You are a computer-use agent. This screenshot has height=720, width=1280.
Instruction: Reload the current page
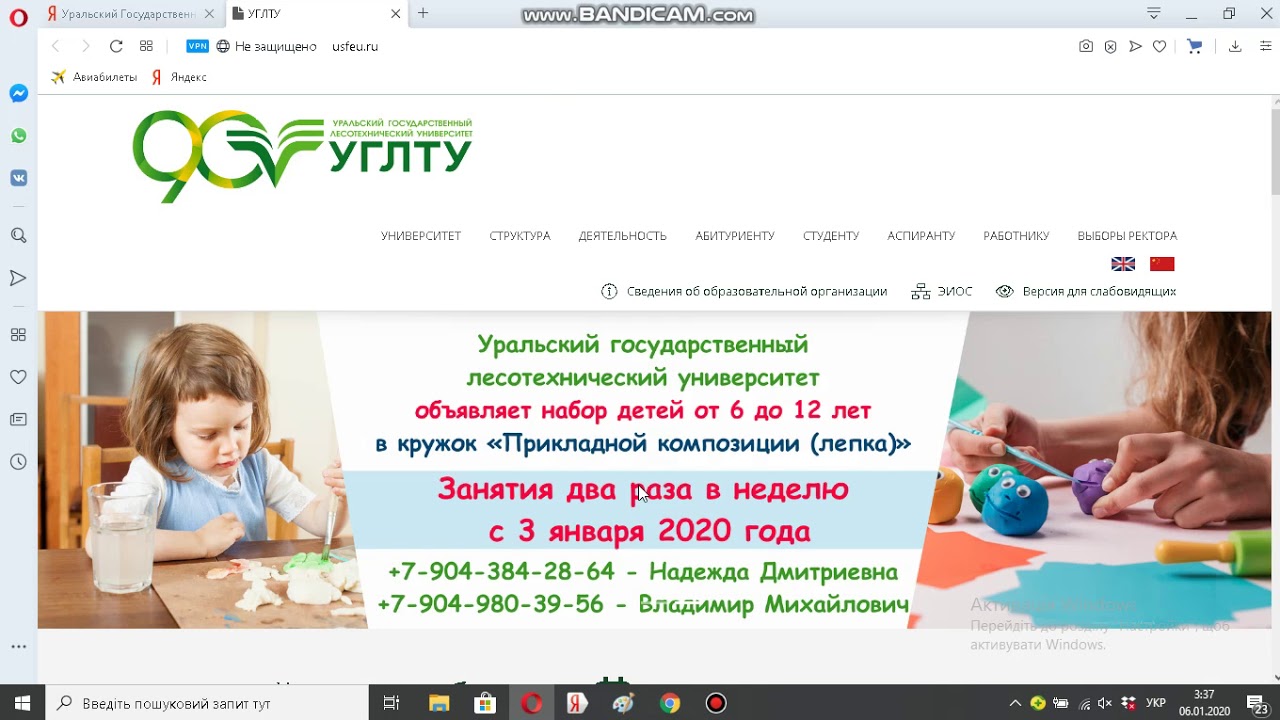pos(116,46)
